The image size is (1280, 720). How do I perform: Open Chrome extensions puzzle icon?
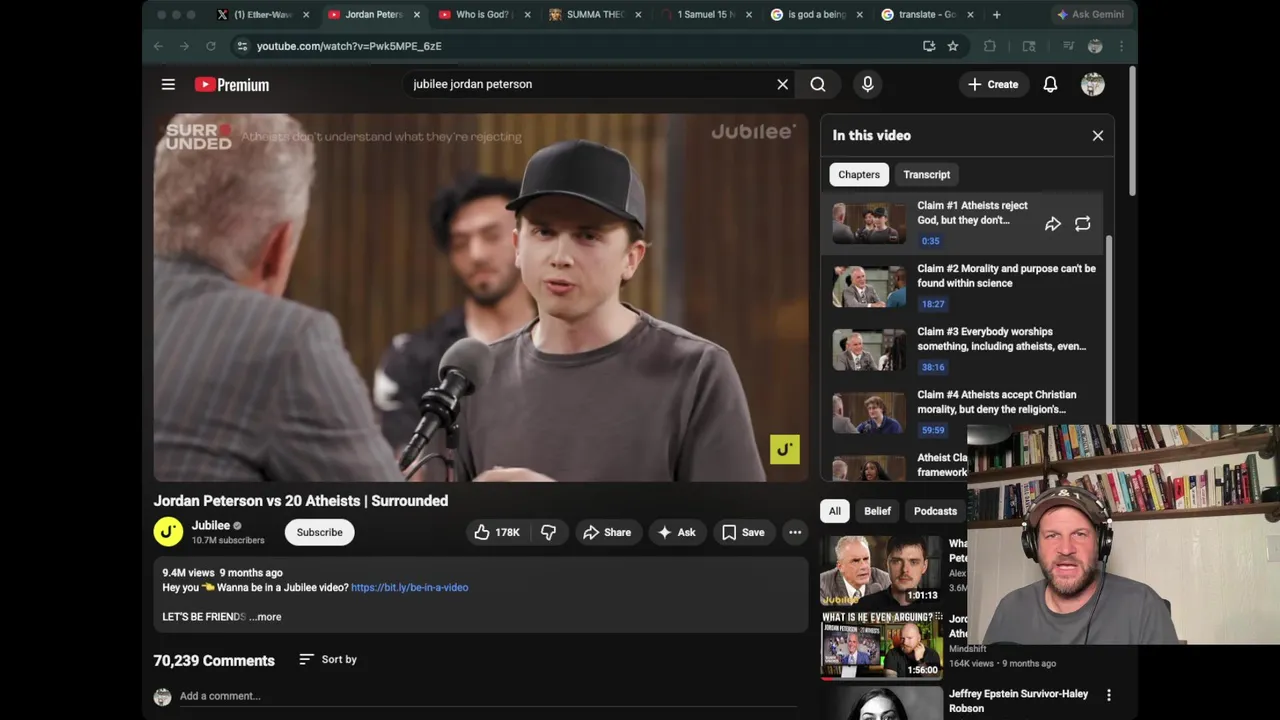click(x=990, y=46)
